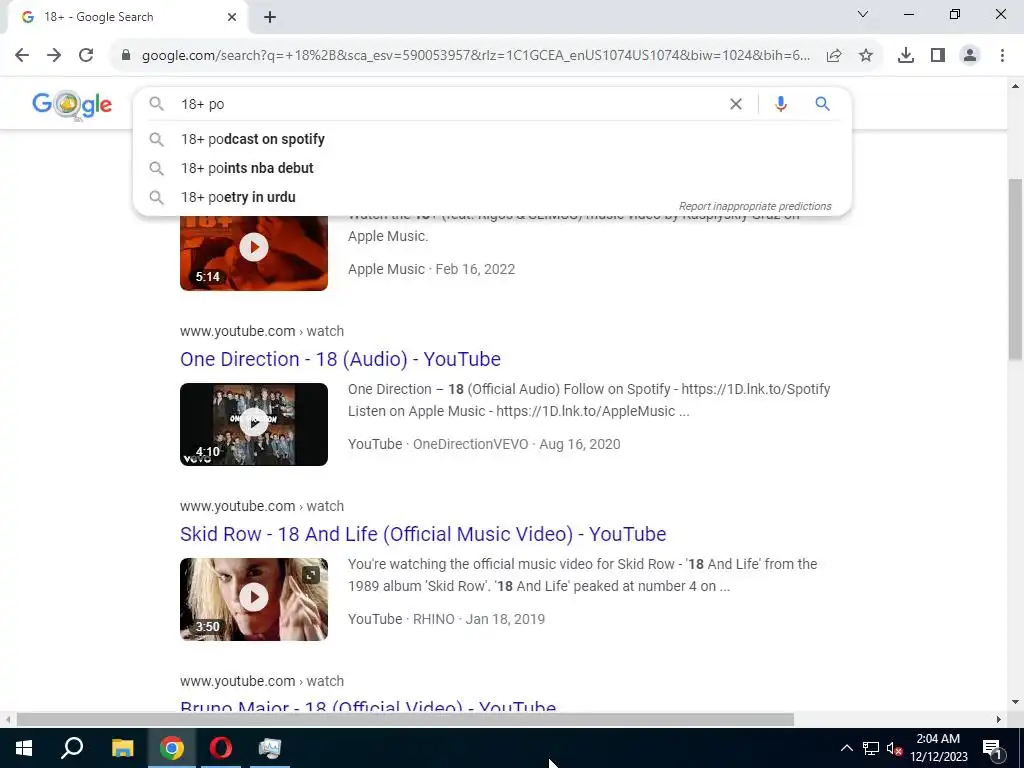Go forward to the next page
This screenshot has height=768, width=1024.
click(x=54, y=56)
